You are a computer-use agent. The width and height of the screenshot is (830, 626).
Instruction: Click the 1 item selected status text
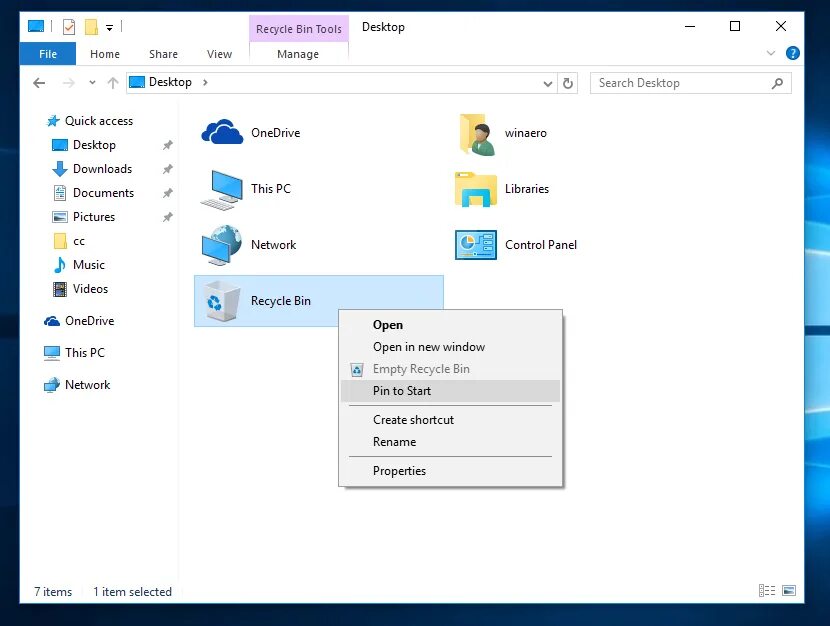(x=132, y=592)
